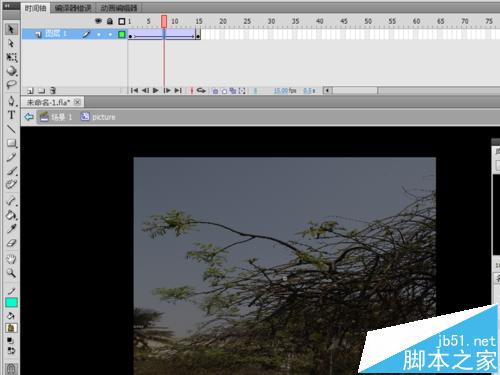Go to the first frame
The height and width of the screenshot is (375, 500).
point(134,90)
